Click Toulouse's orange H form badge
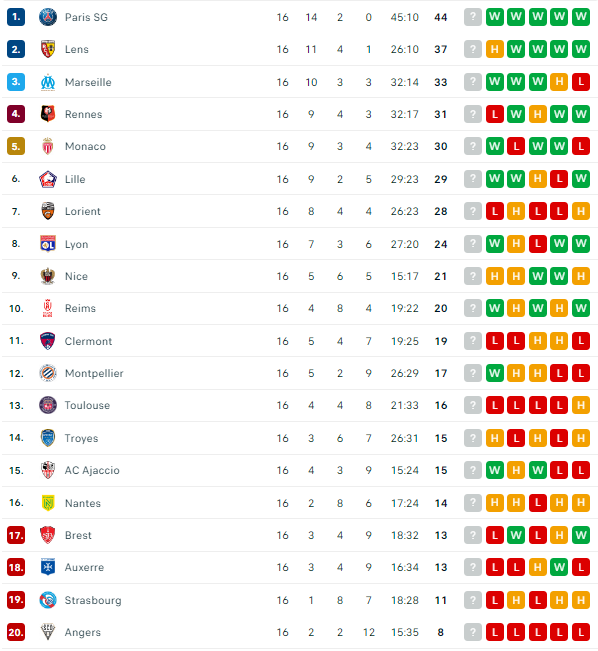The width and height of the screenshot is (598, 651). tap(581, 405)
